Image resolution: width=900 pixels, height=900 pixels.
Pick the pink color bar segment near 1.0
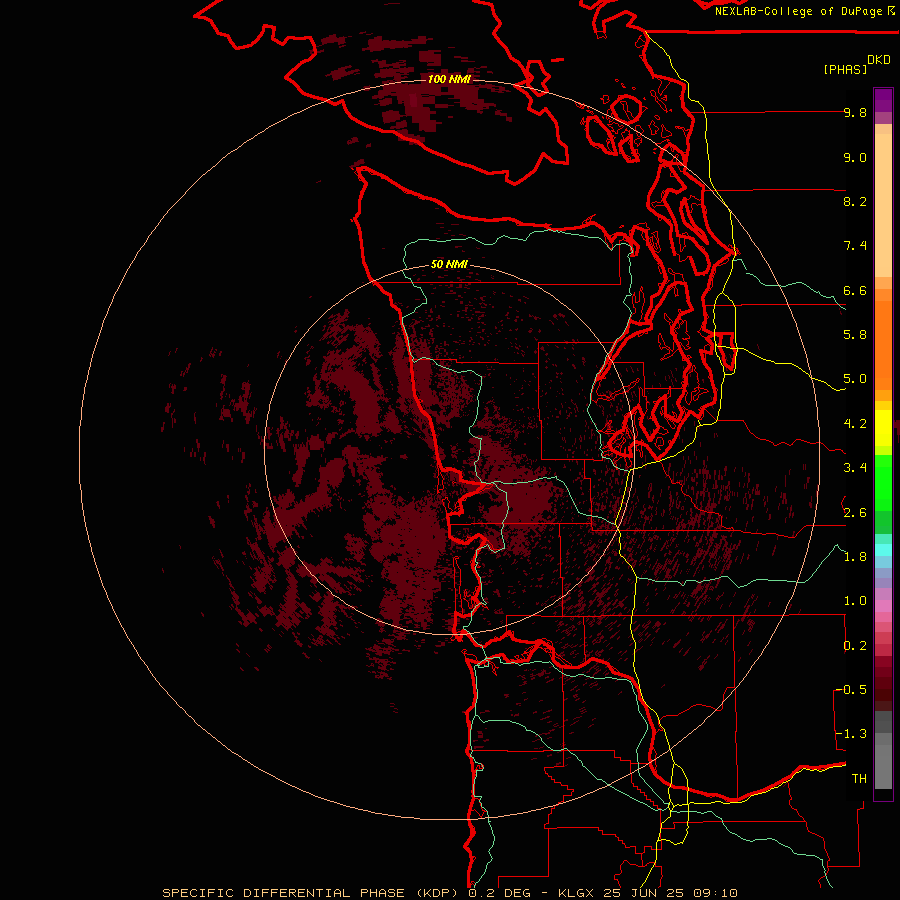pos(883,606)
